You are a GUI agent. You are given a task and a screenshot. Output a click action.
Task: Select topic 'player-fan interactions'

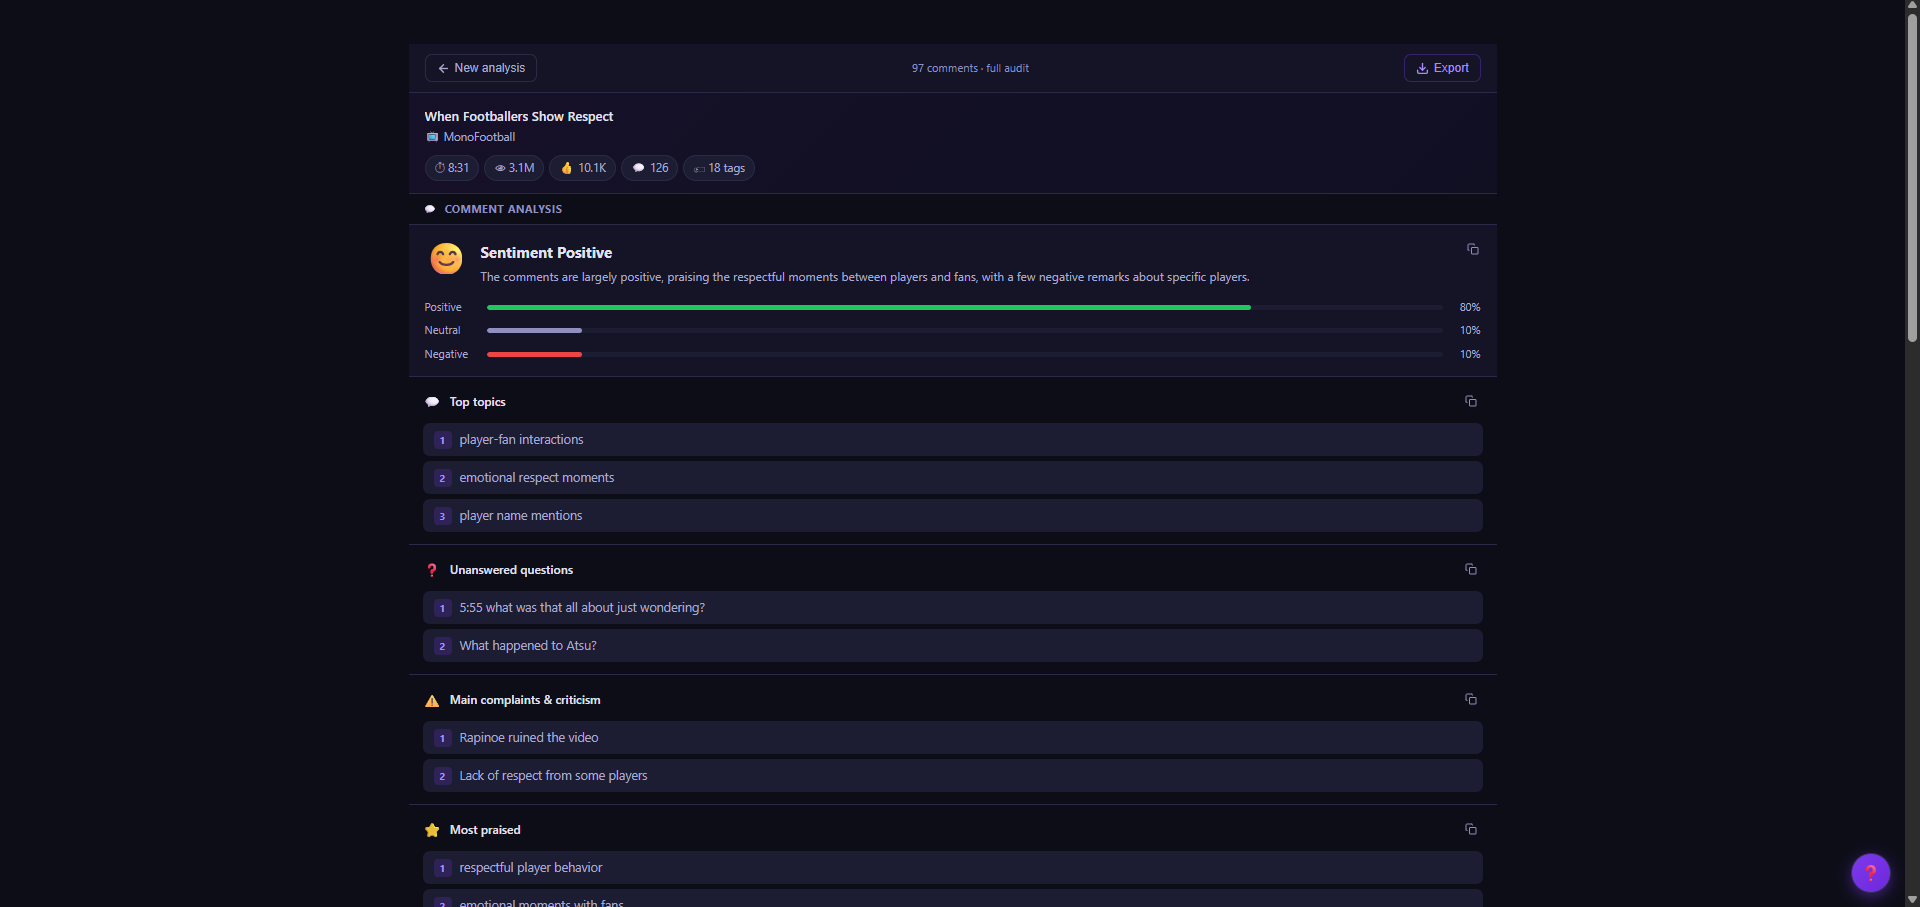[953, 440]
